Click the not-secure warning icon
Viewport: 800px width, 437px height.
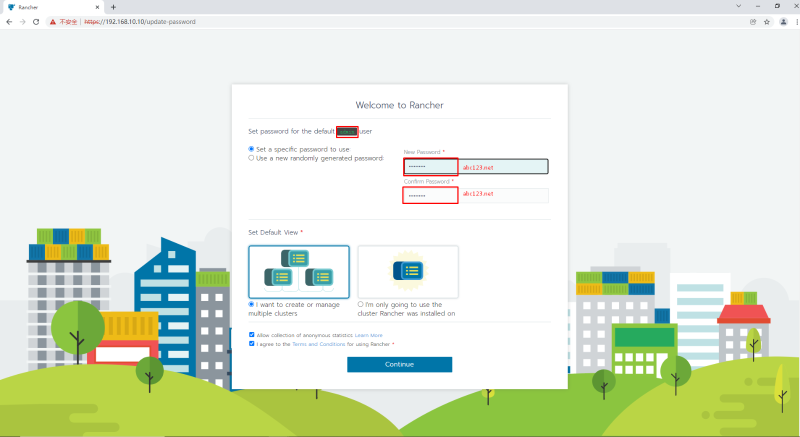click(x=53, y=22)
